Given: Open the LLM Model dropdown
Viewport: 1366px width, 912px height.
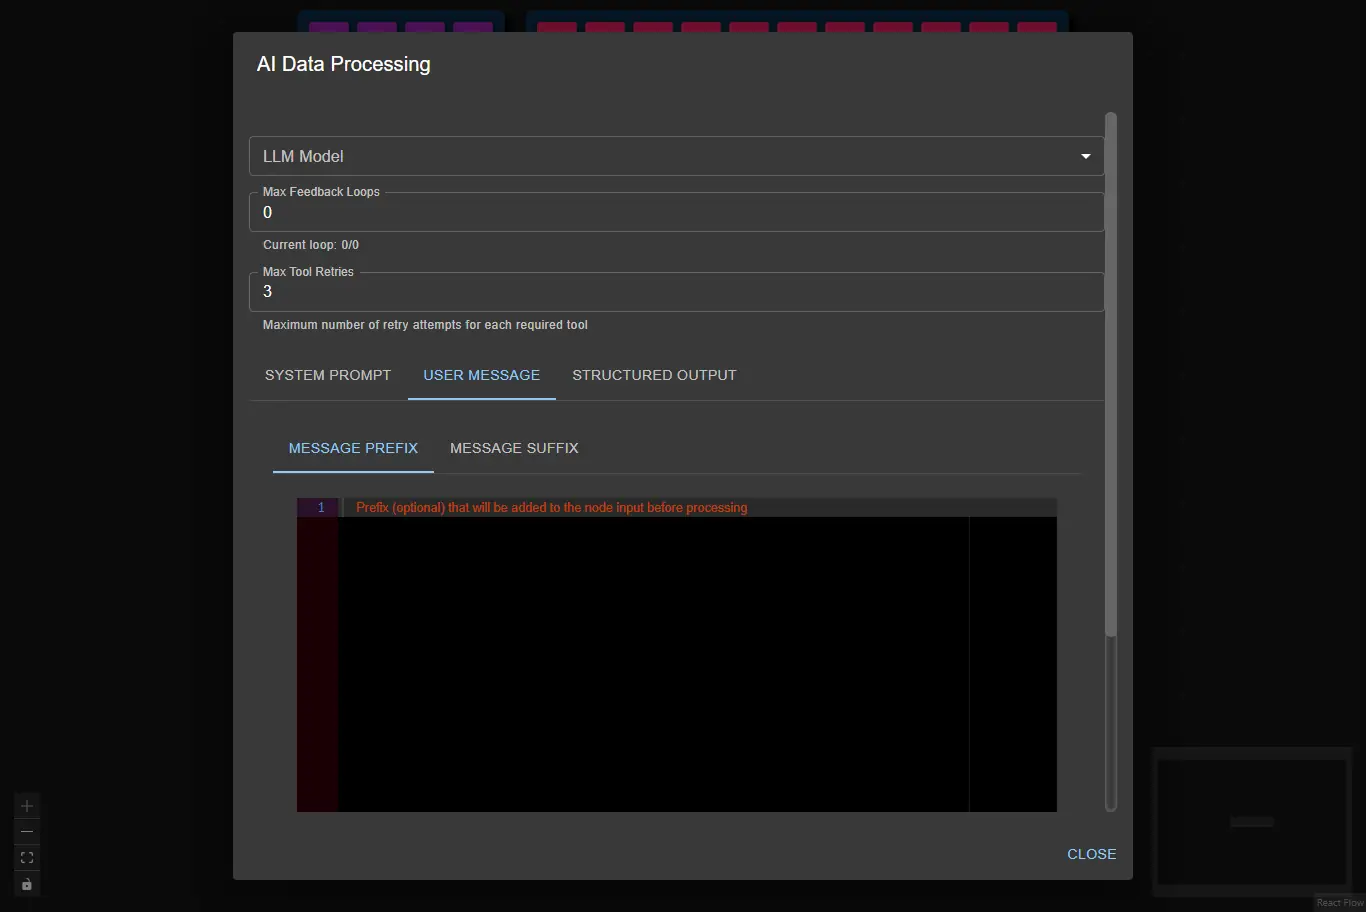Looking at the screenshot, I should click(x=676, y=156).
